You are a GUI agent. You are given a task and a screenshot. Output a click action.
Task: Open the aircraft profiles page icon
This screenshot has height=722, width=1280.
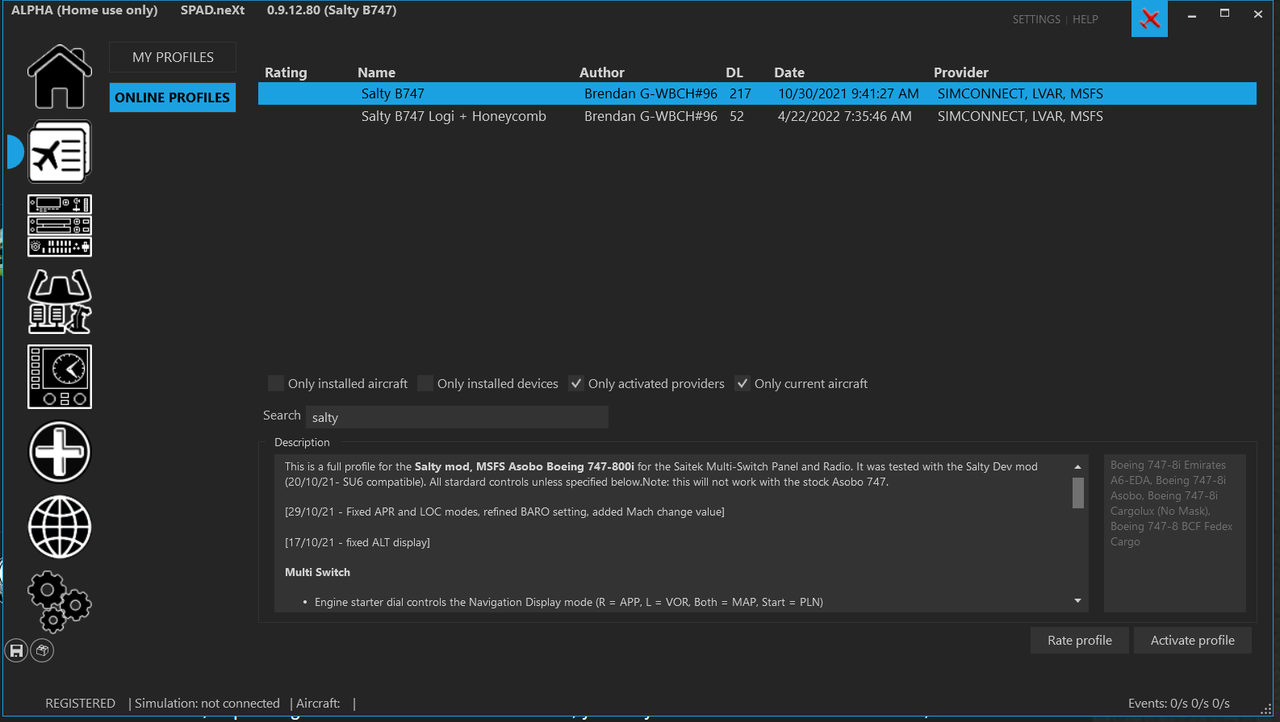pyautogui.click(x=60, y=152)
